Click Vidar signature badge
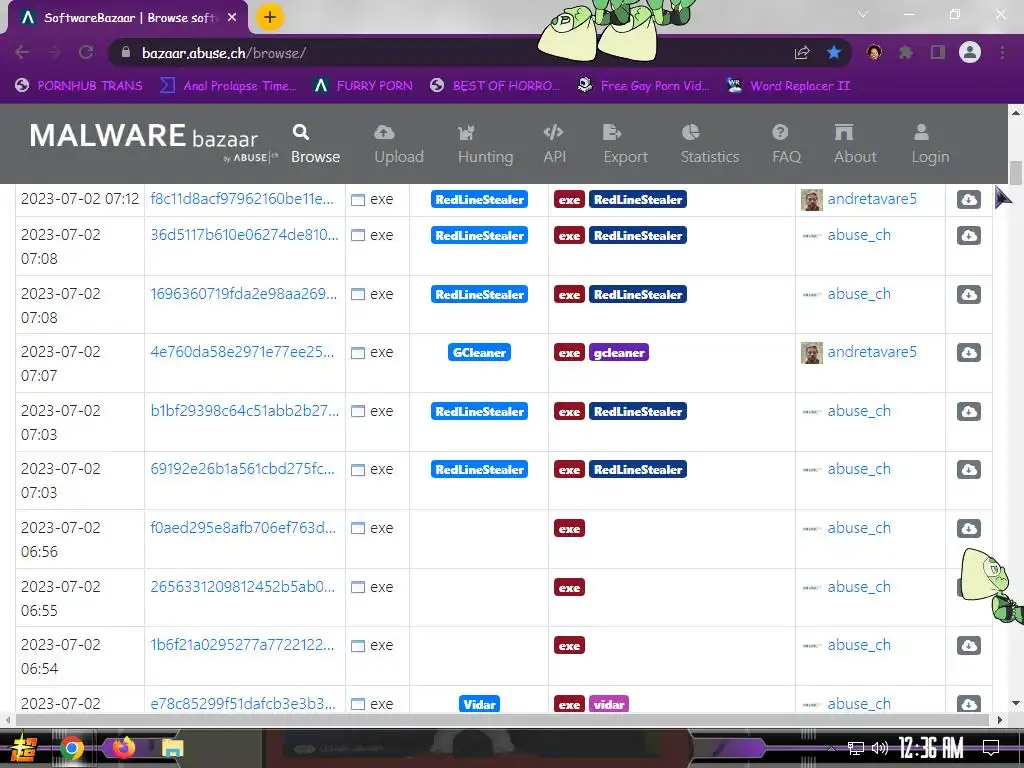The image size is (1024, 768). point(479,704)
